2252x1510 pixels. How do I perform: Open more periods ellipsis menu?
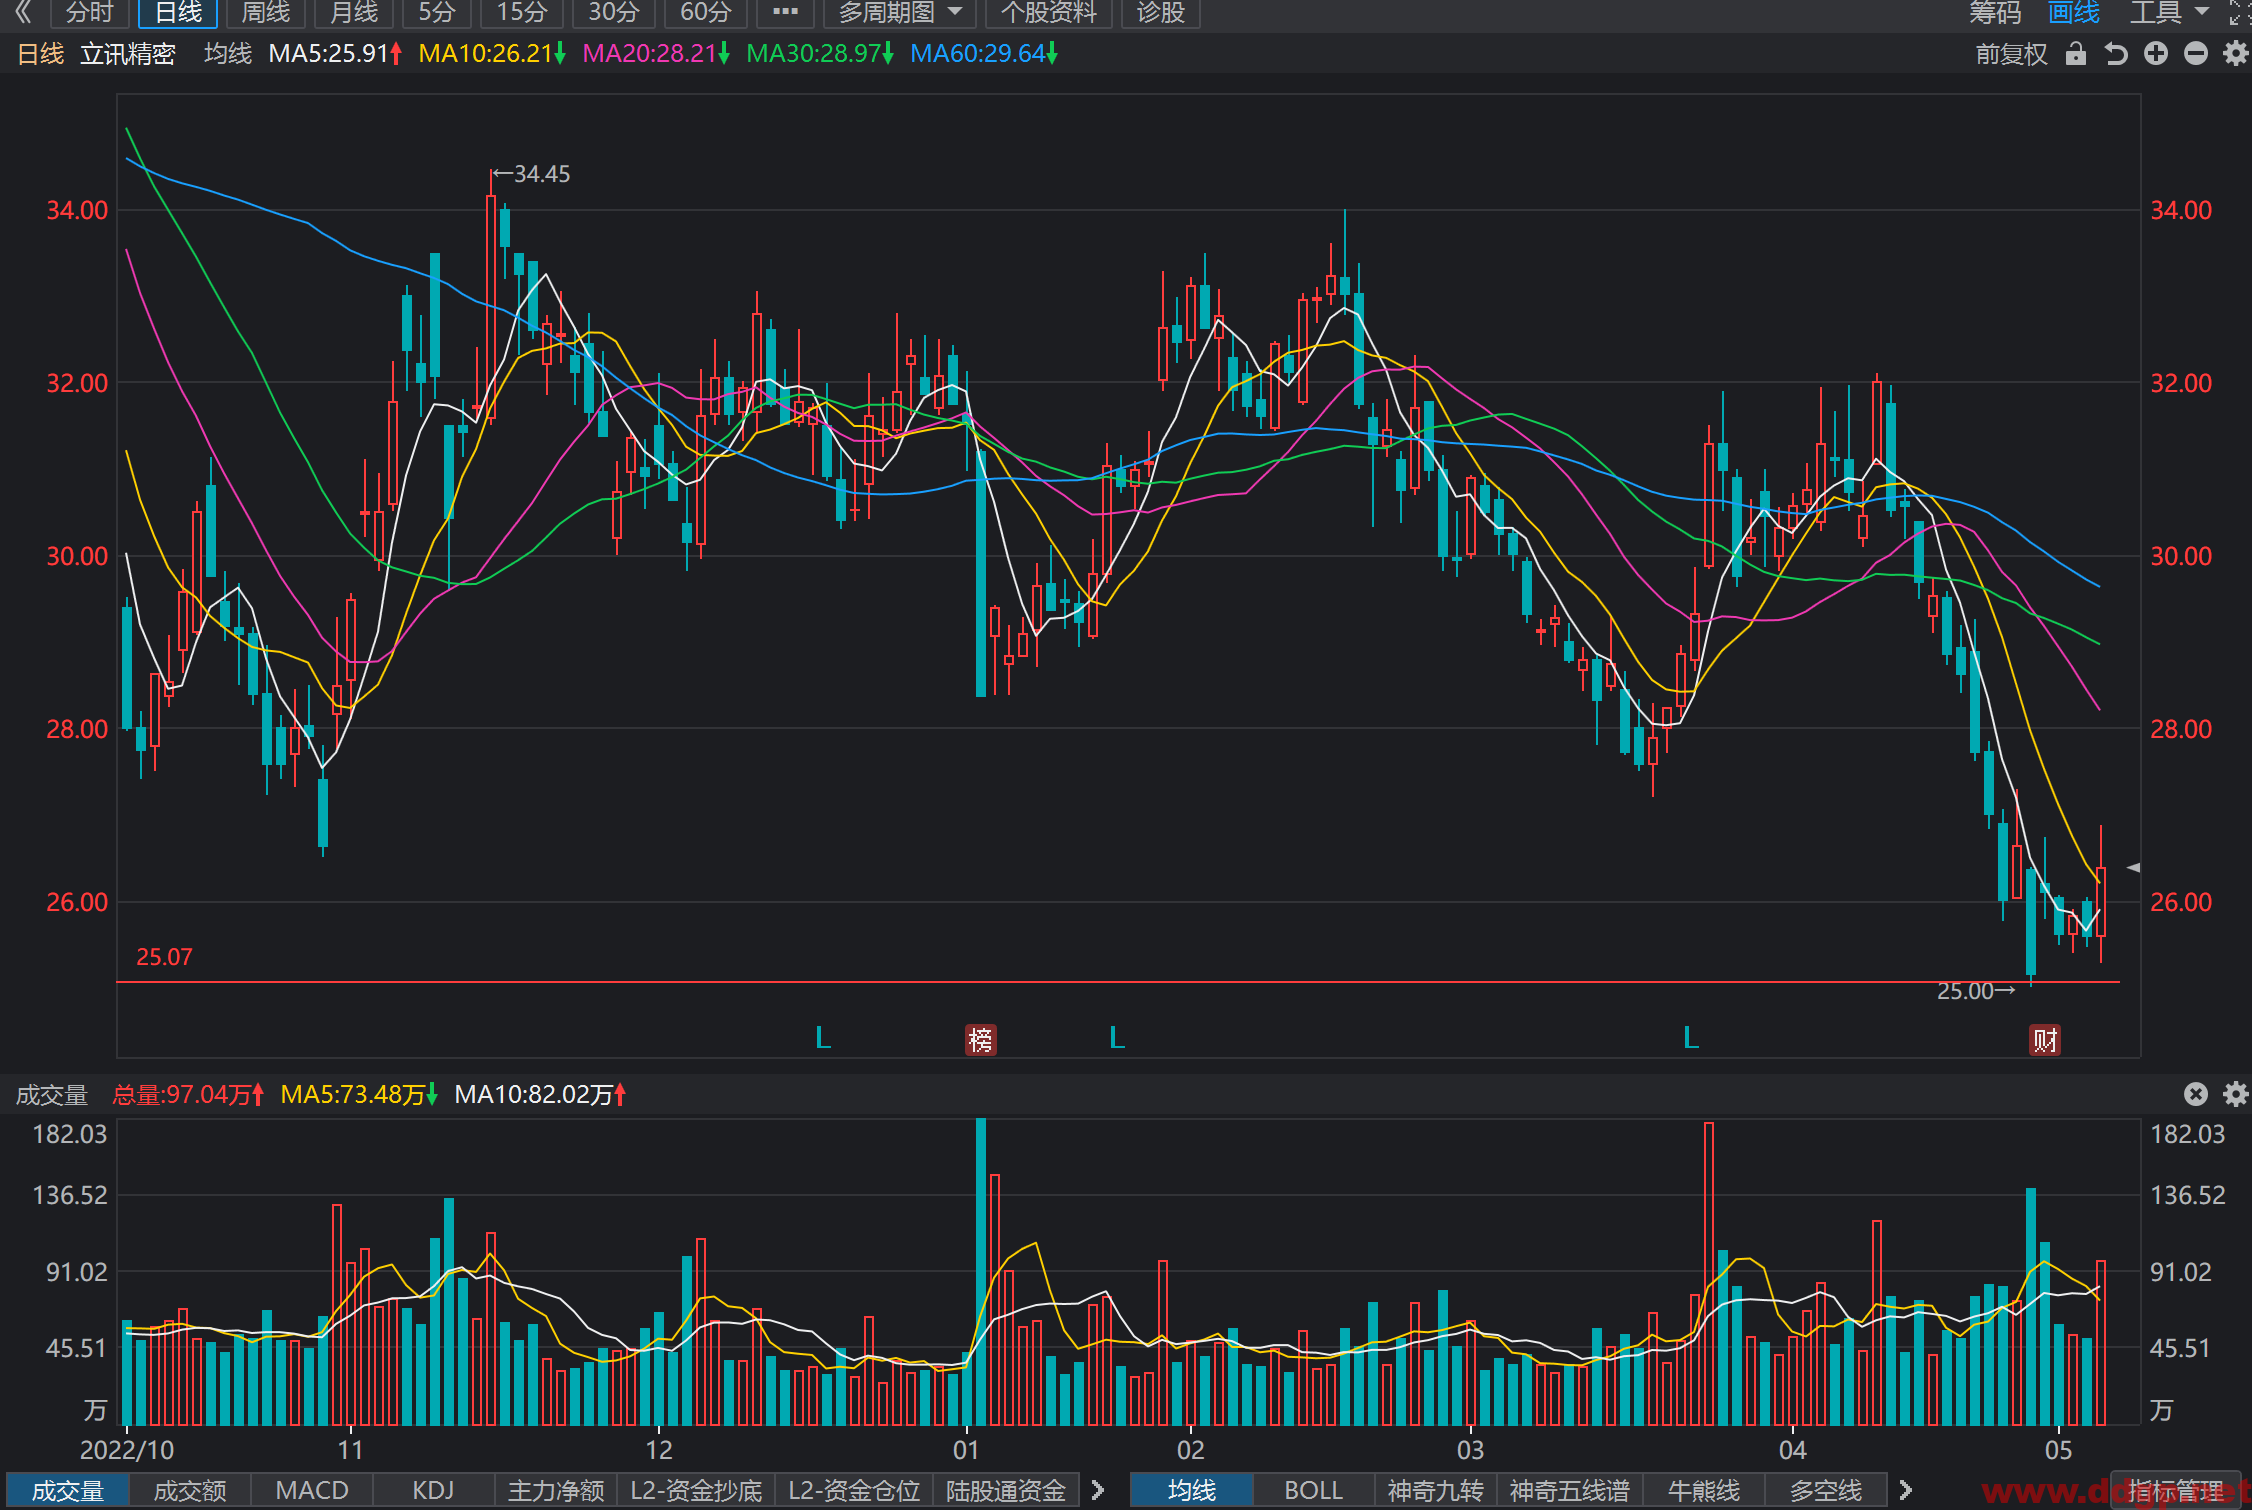pyautogui.click(x=785, y=12)
